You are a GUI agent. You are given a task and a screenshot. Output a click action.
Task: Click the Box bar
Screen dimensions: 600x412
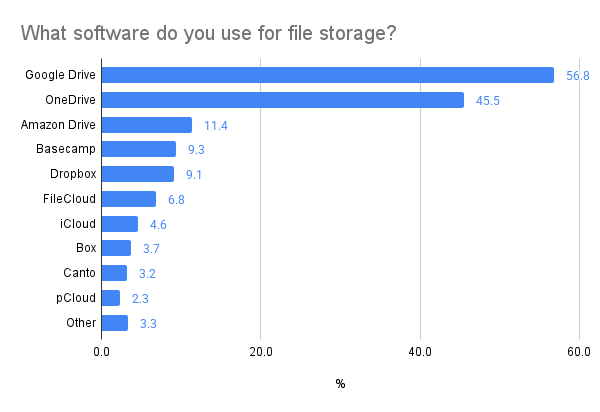coord(117,248)
